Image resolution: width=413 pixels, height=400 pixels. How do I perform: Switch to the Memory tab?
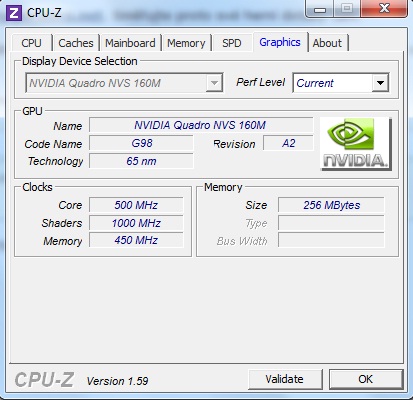pyautogui.click(x=186, y=43)
